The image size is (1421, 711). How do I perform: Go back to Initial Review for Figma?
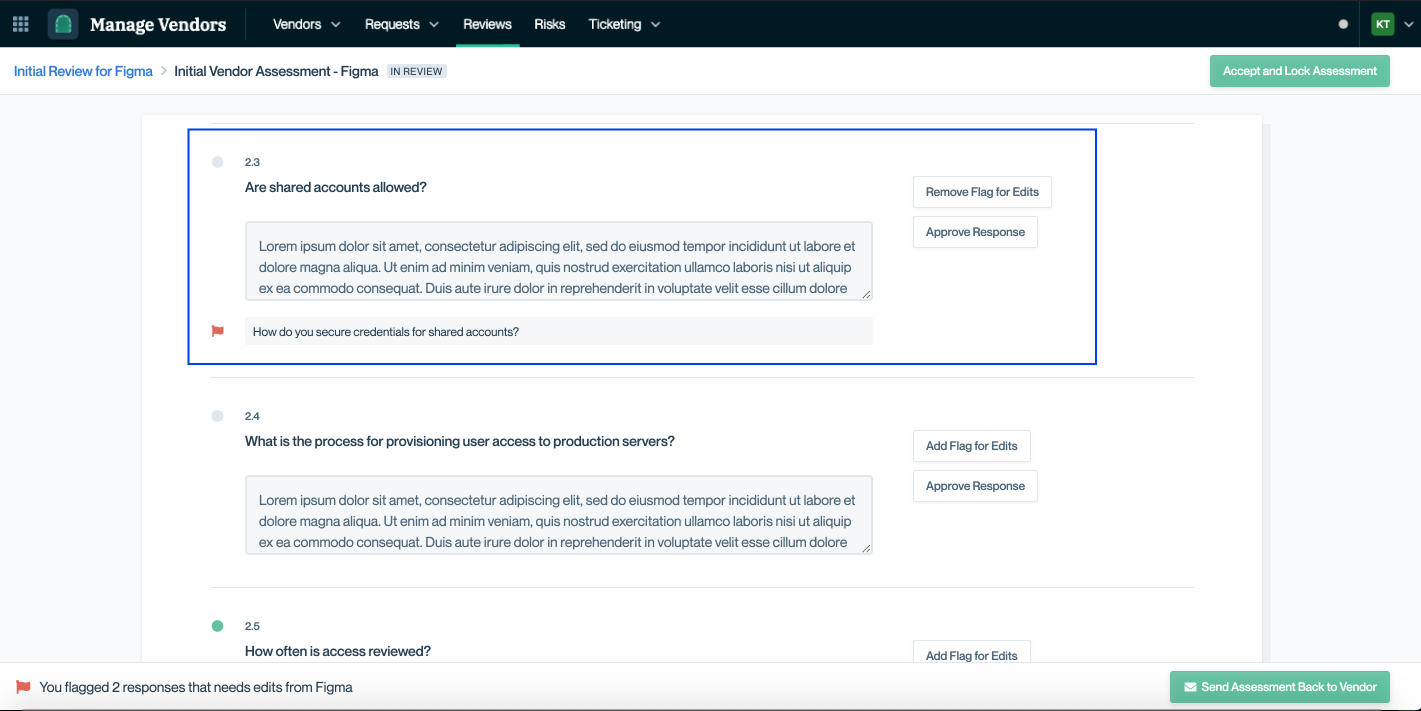[x=83, y=71]
